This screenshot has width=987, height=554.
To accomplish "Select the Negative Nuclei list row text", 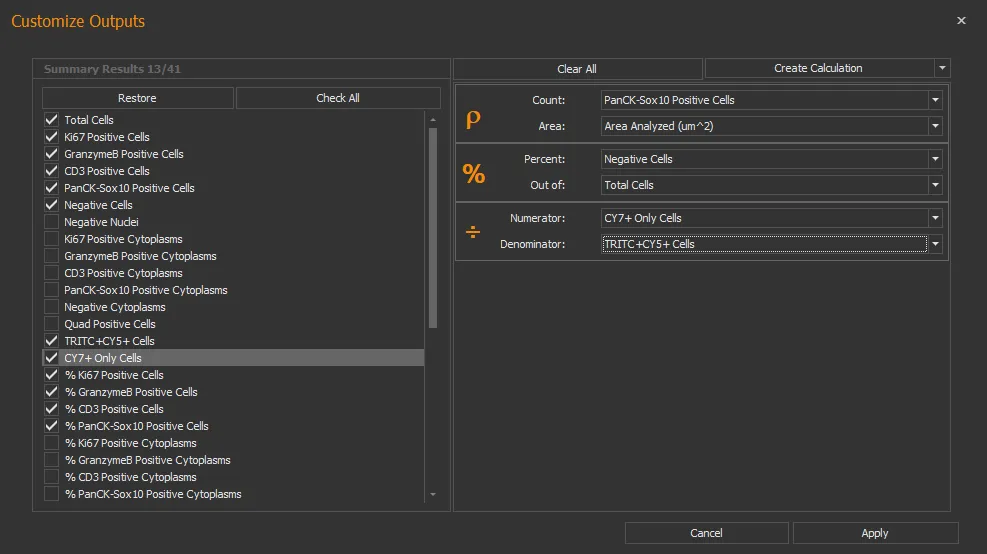I will click(x=101, y=222).
